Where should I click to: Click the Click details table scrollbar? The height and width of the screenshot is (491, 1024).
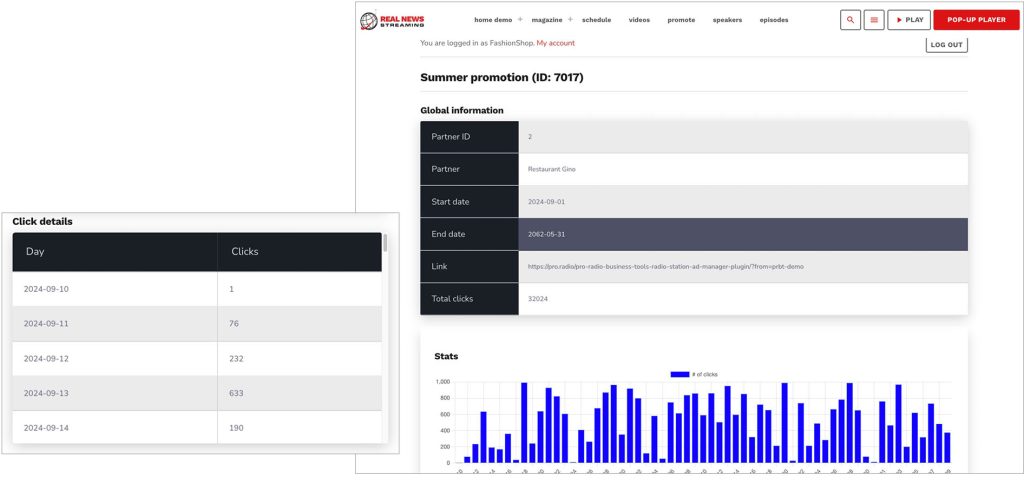tap(385, 243)
